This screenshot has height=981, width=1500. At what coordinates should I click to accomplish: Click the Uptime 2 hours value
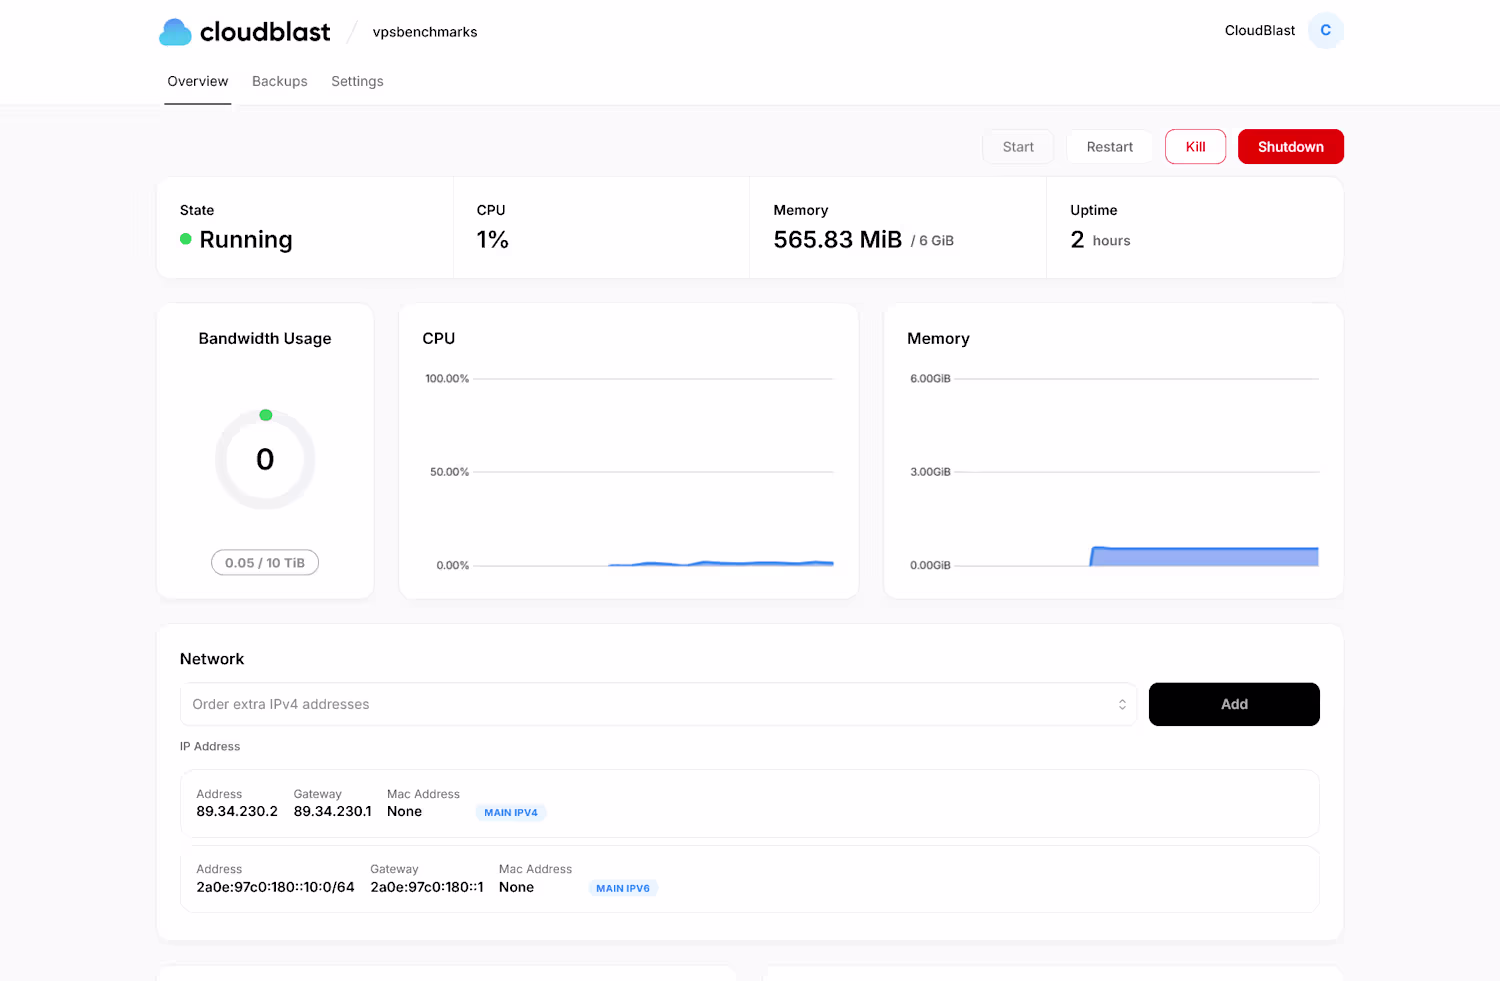pos(1100,240)
